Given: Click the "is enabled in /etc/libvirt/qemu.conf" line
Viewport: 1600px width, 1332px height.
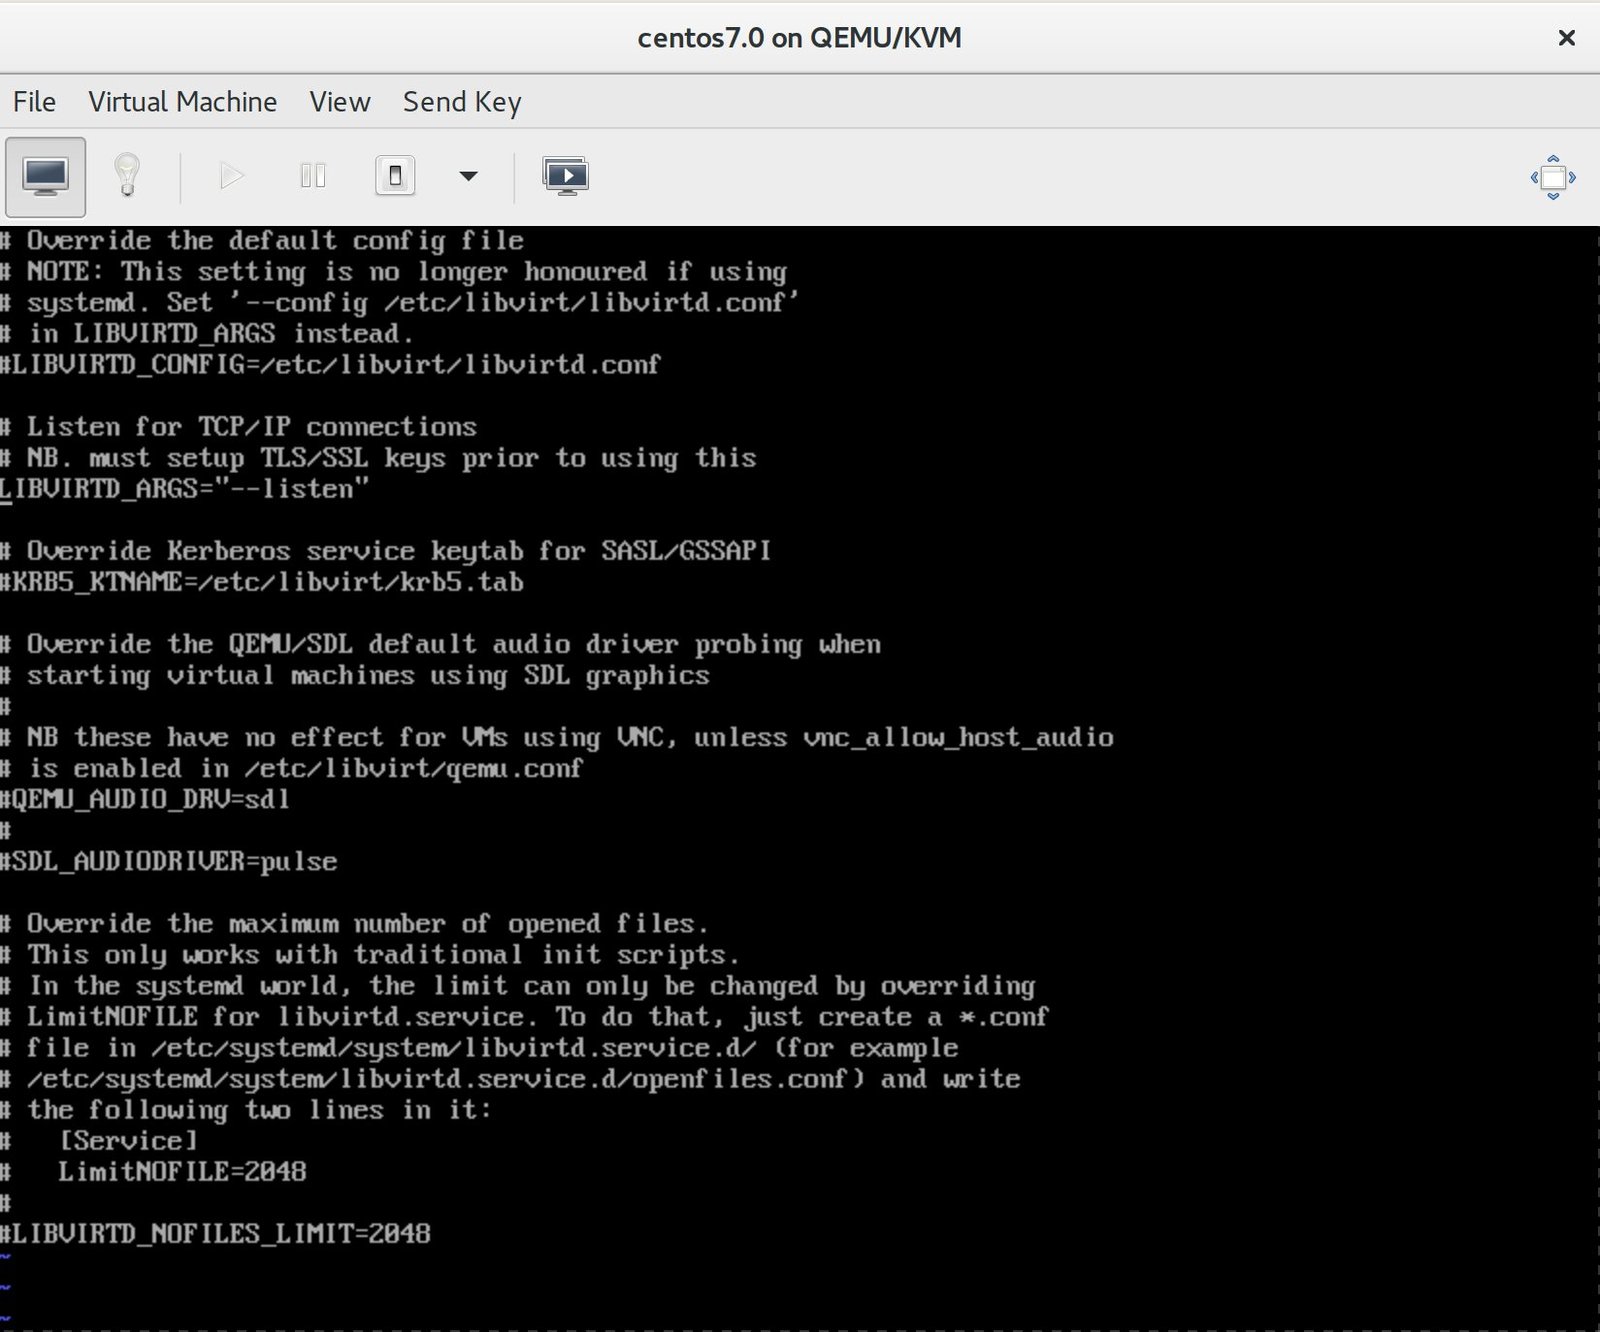Looking at the screenshot, I should pyautogui.click(x=292, y=768).
